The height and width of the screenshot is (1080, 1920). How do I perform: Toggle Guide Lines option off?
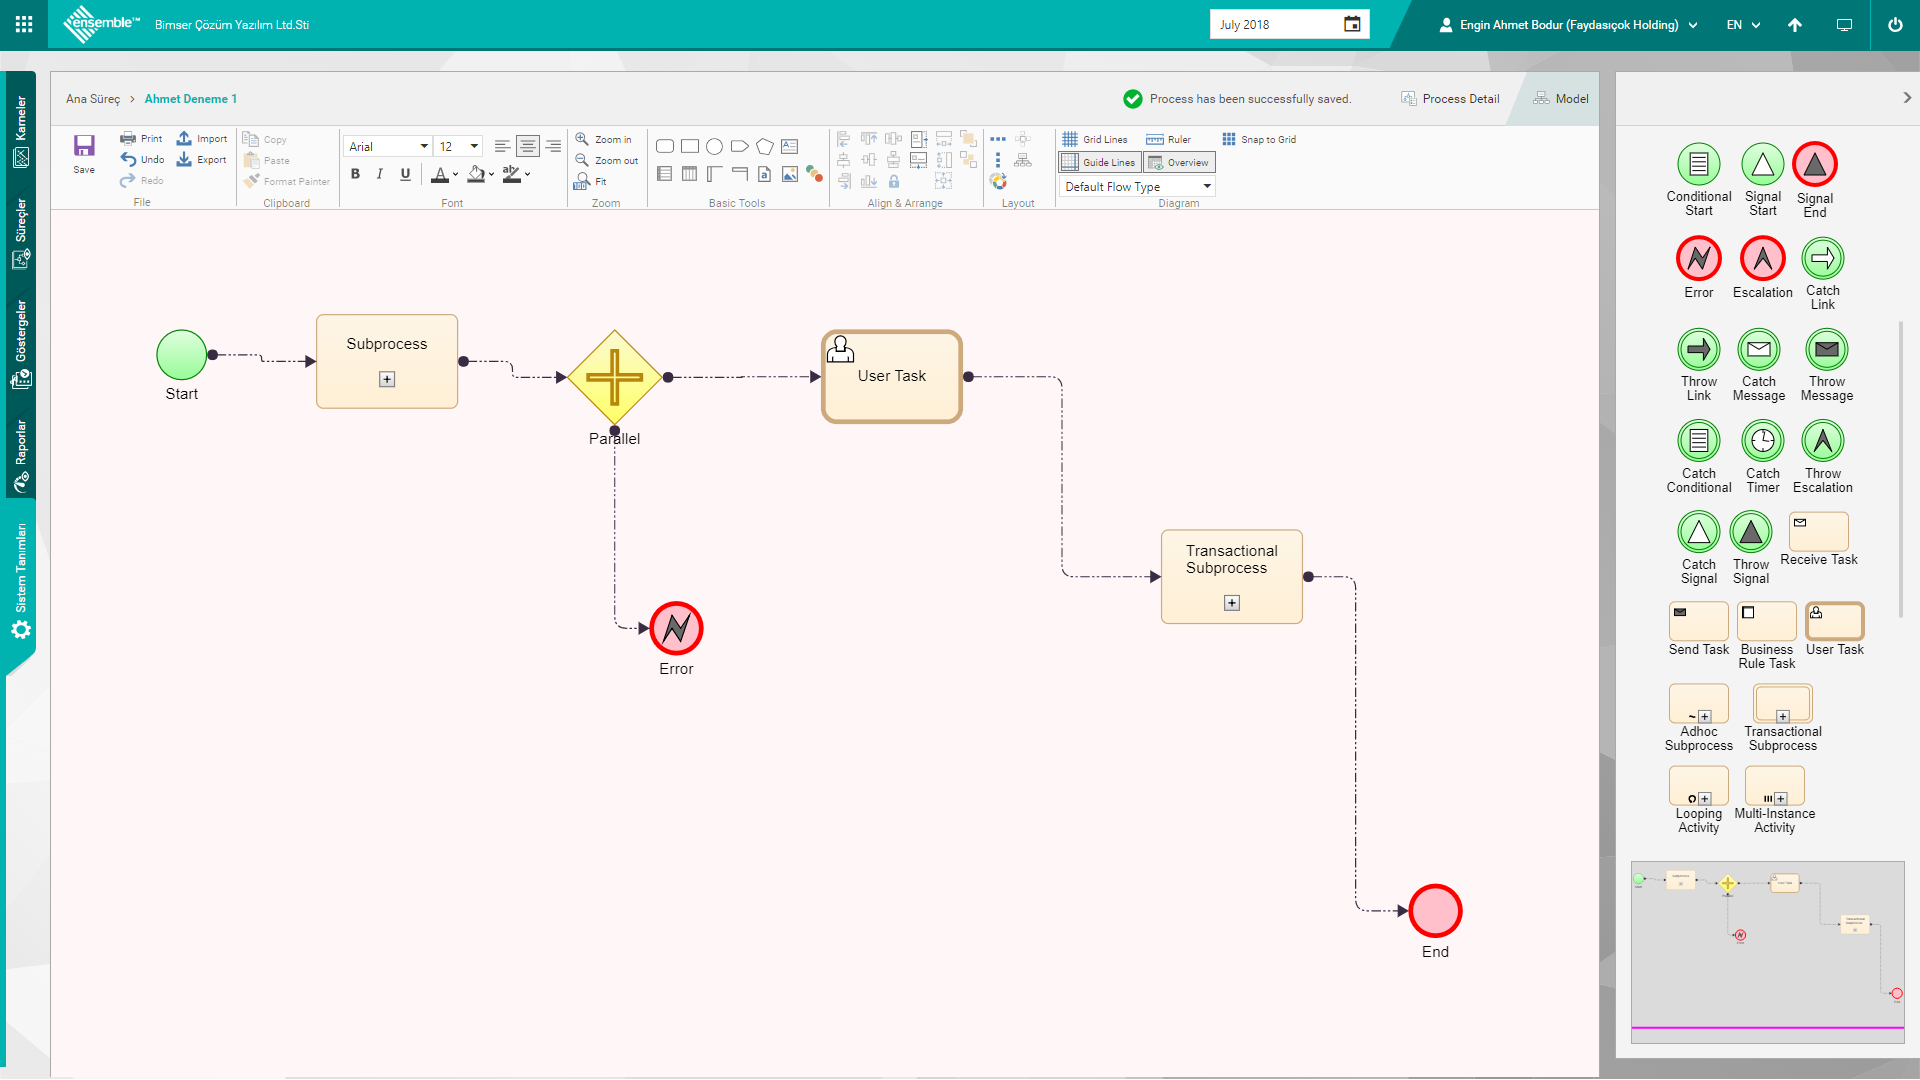pos(1099,162)
